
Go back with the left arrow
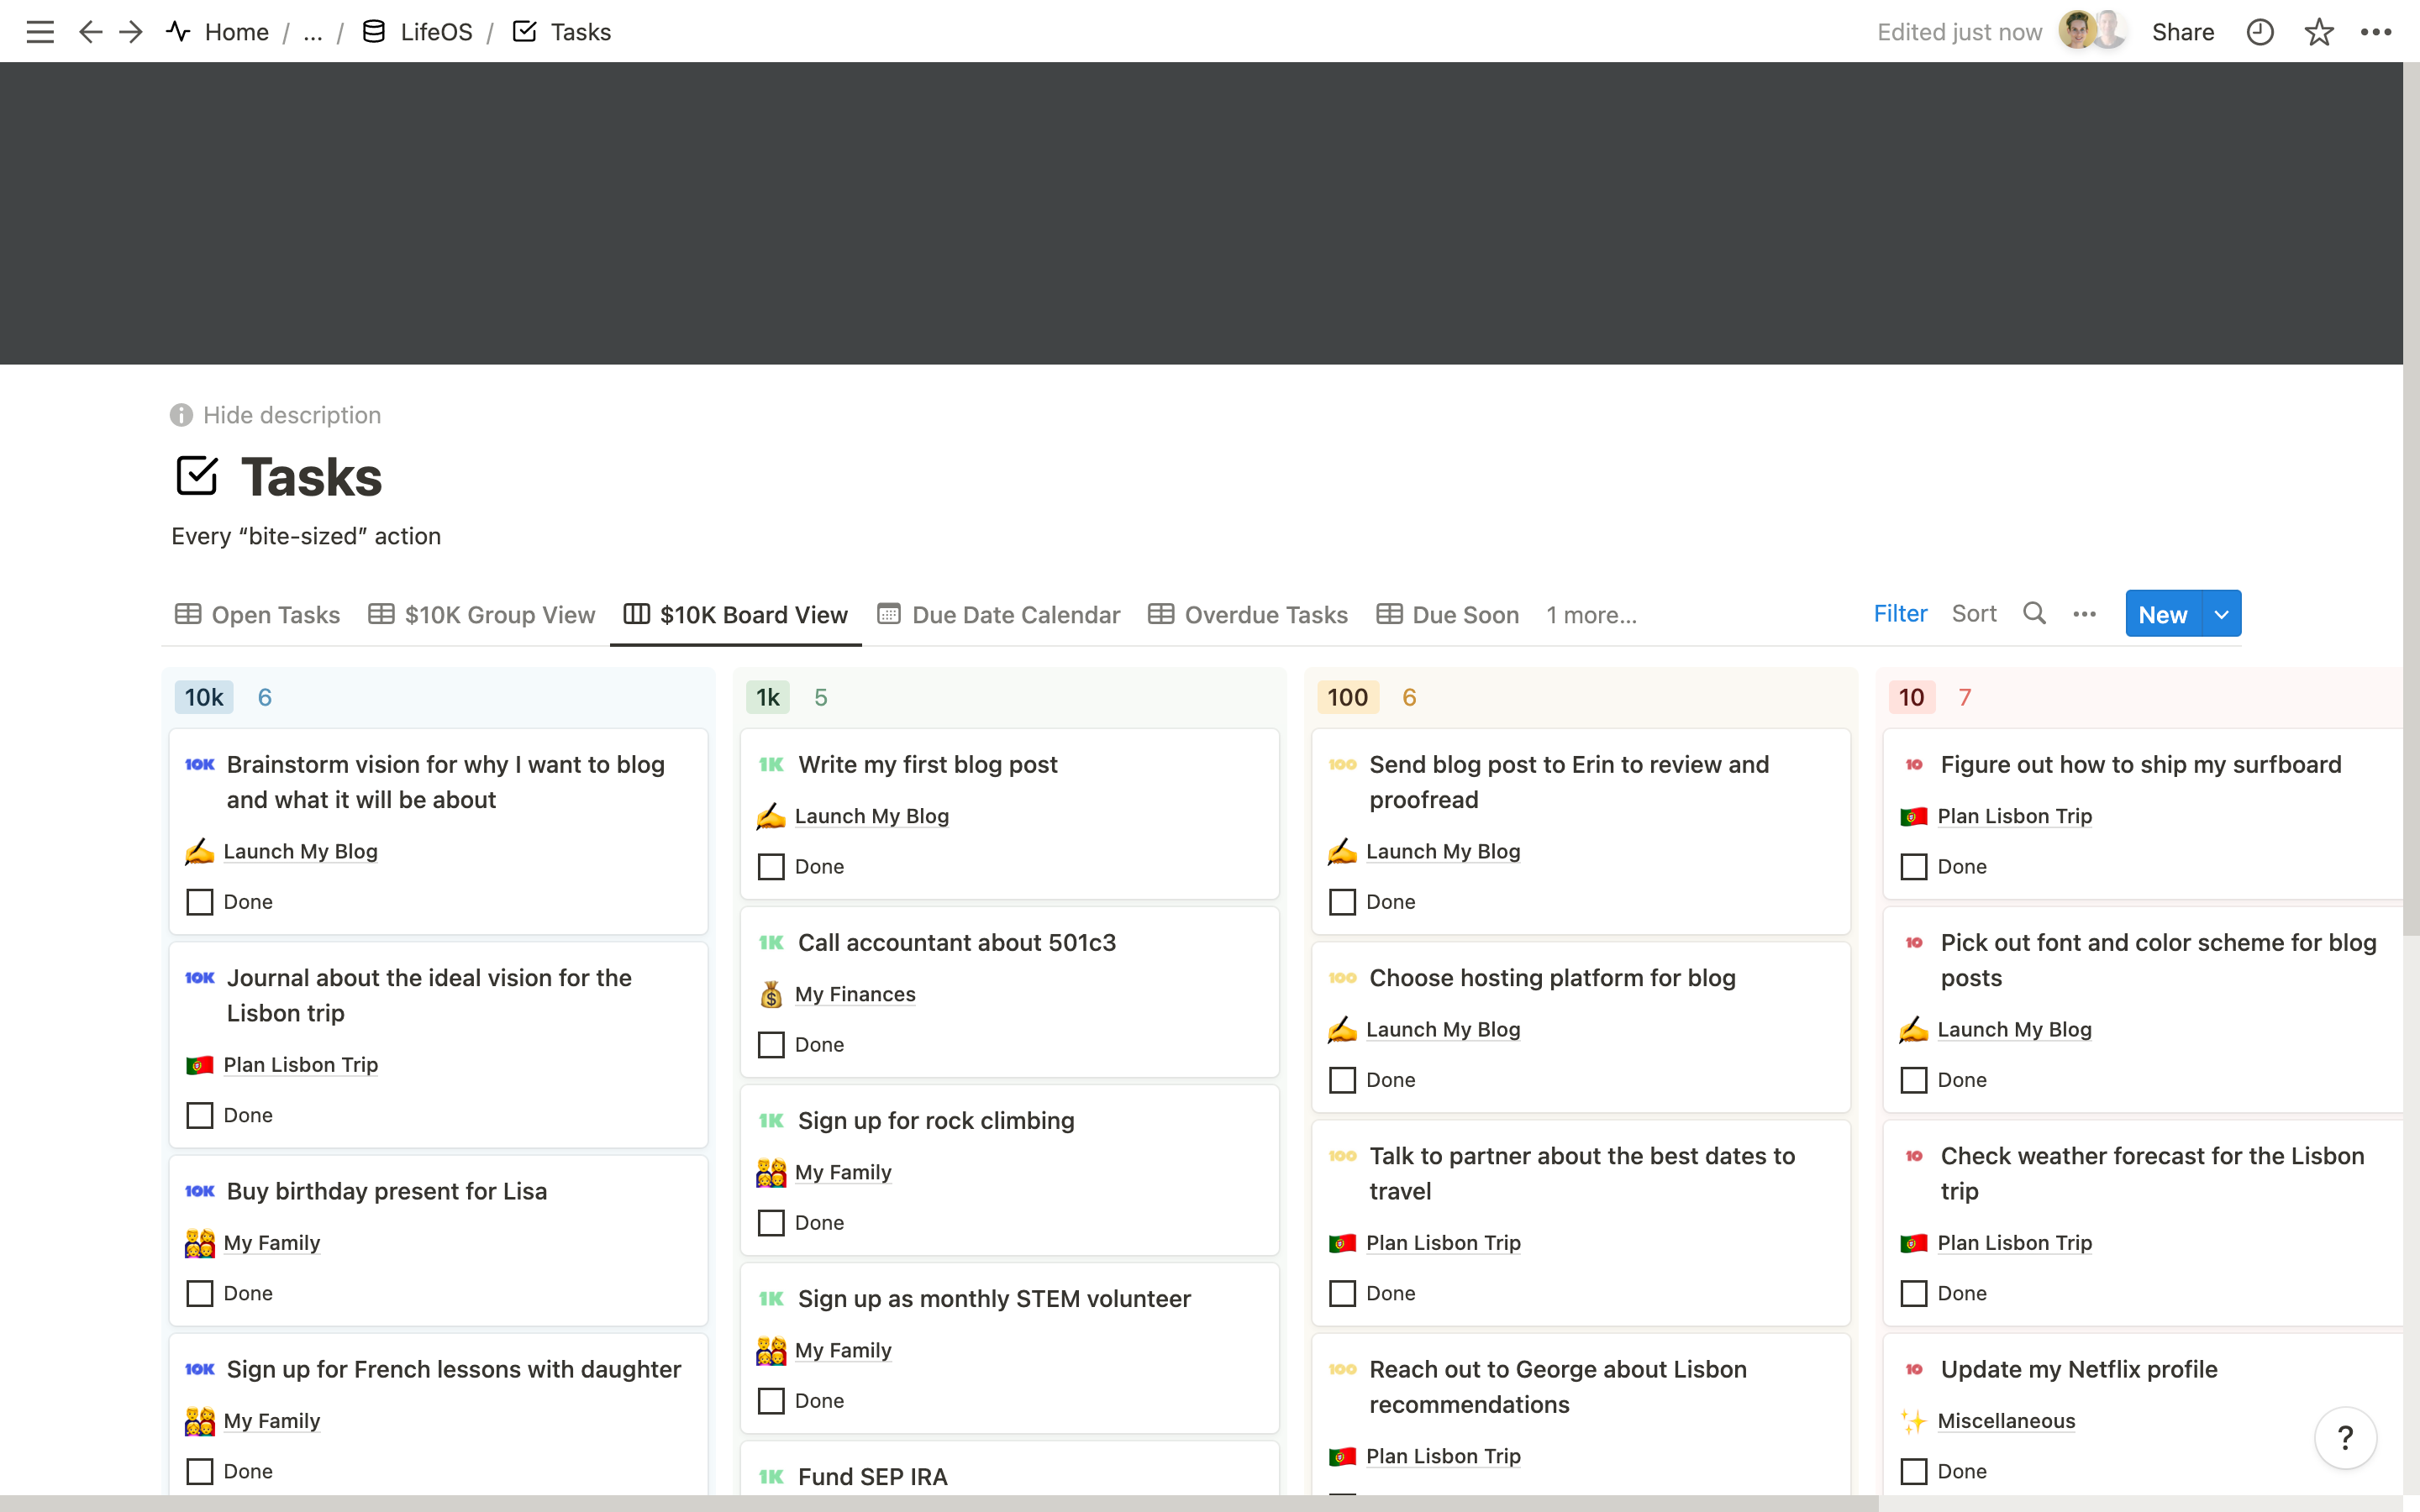[90, 32]
